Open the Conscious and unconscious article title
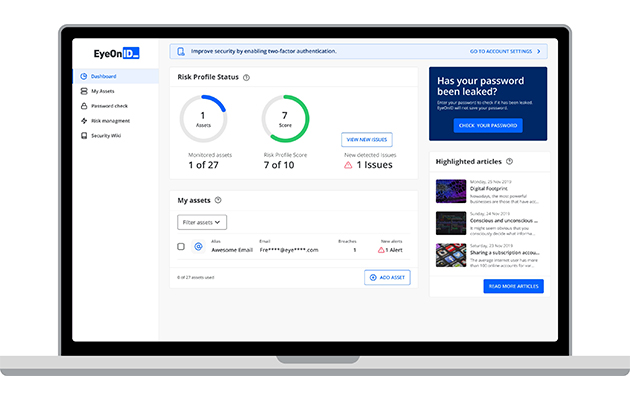The width and height of the screenshot is (630, 400). click(x=504, y=221)
